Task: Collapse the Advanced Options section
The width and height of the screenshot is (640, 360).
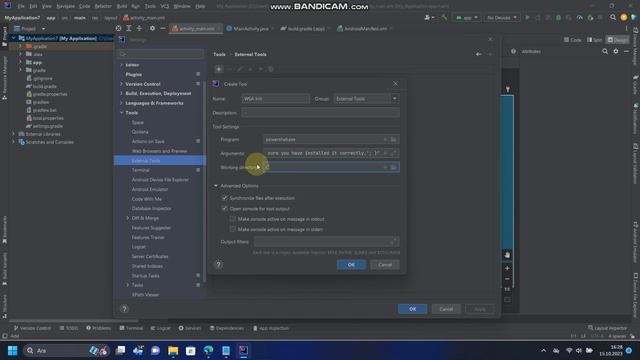Action: (x=216, y=186)
